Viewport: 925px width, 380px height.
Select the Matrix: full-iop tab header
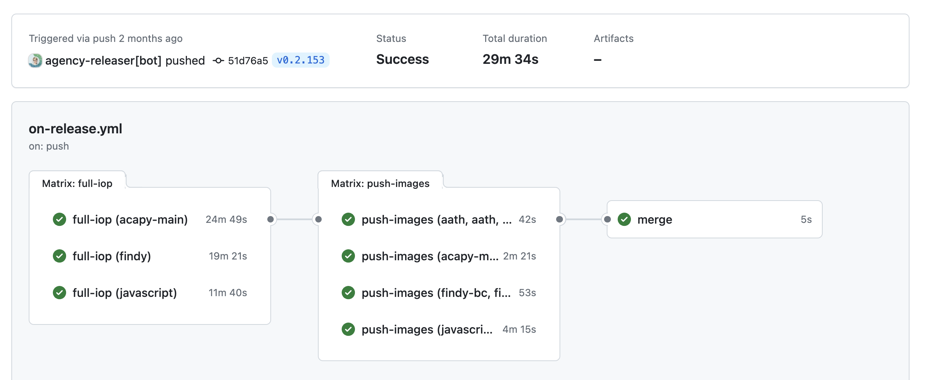coord(77,184)
